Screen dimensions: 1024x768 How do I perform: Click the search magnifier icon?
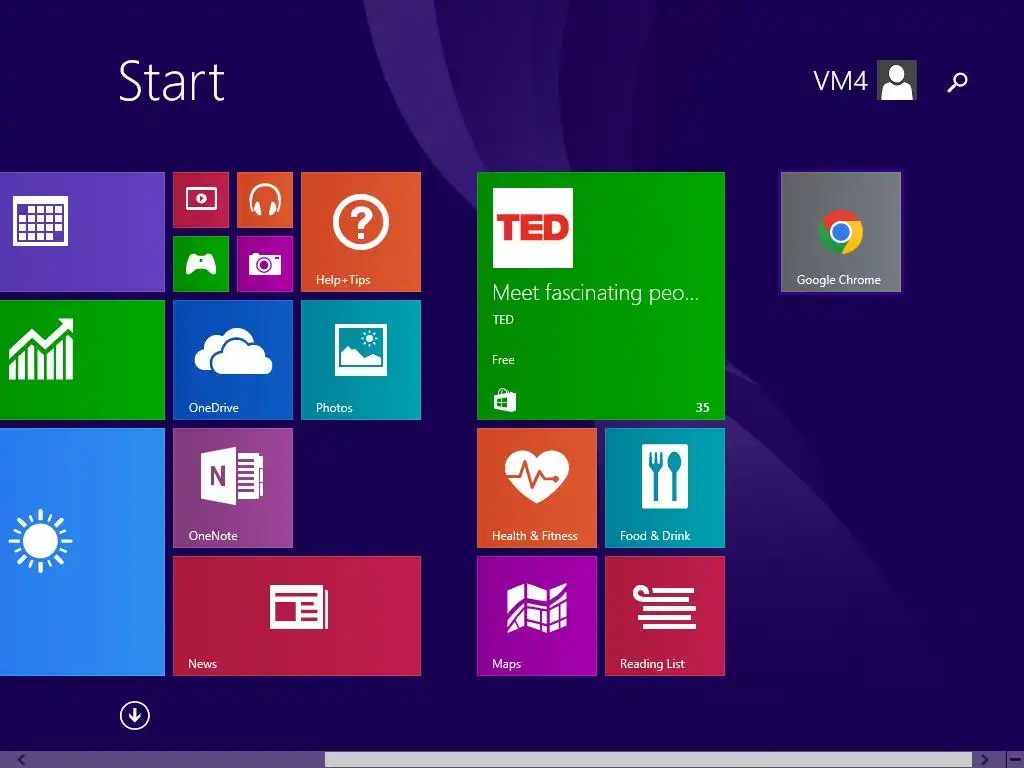[x=957, y=82]
